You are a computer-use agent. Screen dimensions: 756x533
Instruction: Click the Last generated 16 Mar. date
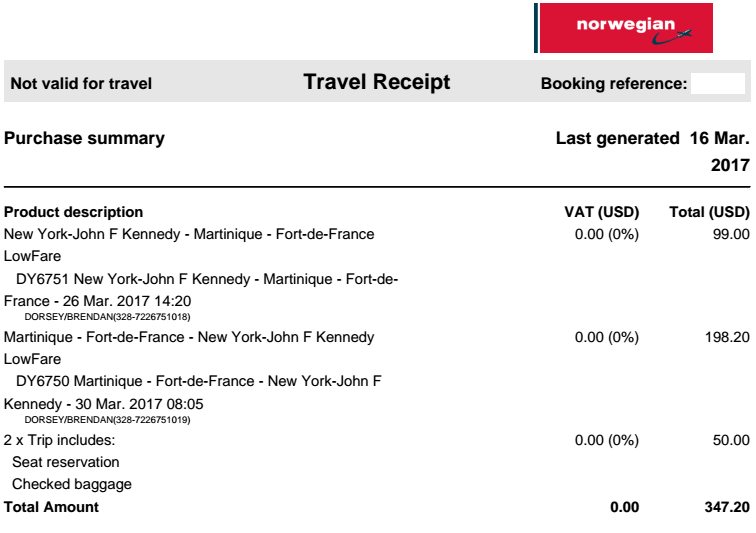point(653,151)
